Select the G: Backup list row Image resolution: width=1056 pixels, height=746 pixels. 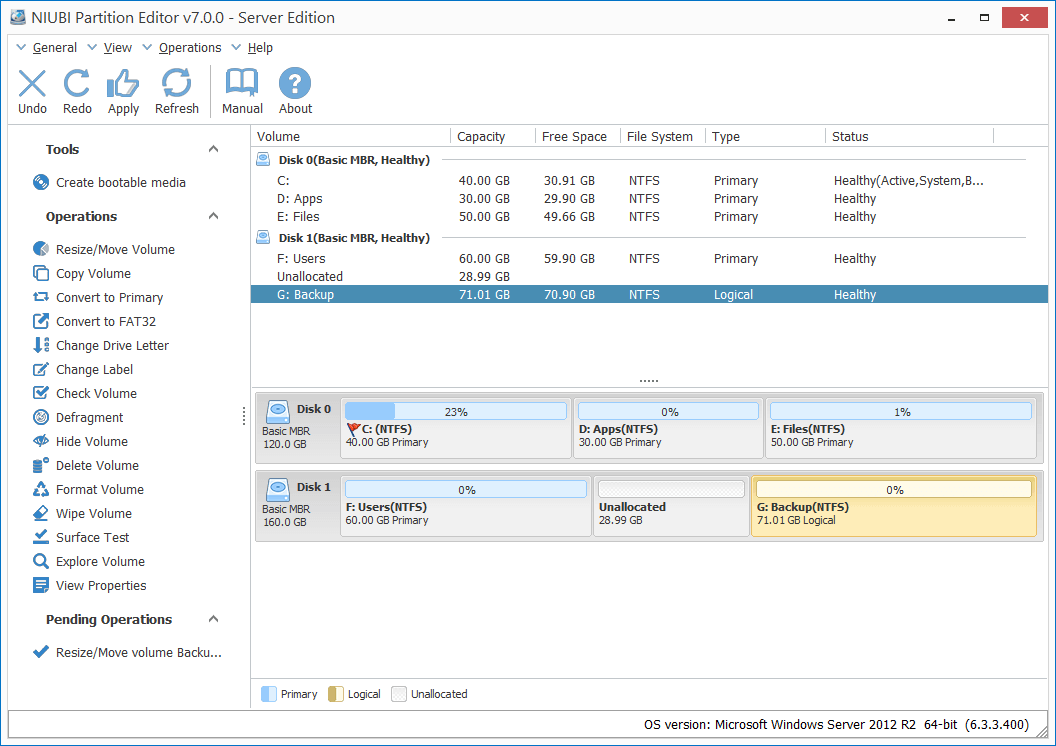tap(649, 294)
